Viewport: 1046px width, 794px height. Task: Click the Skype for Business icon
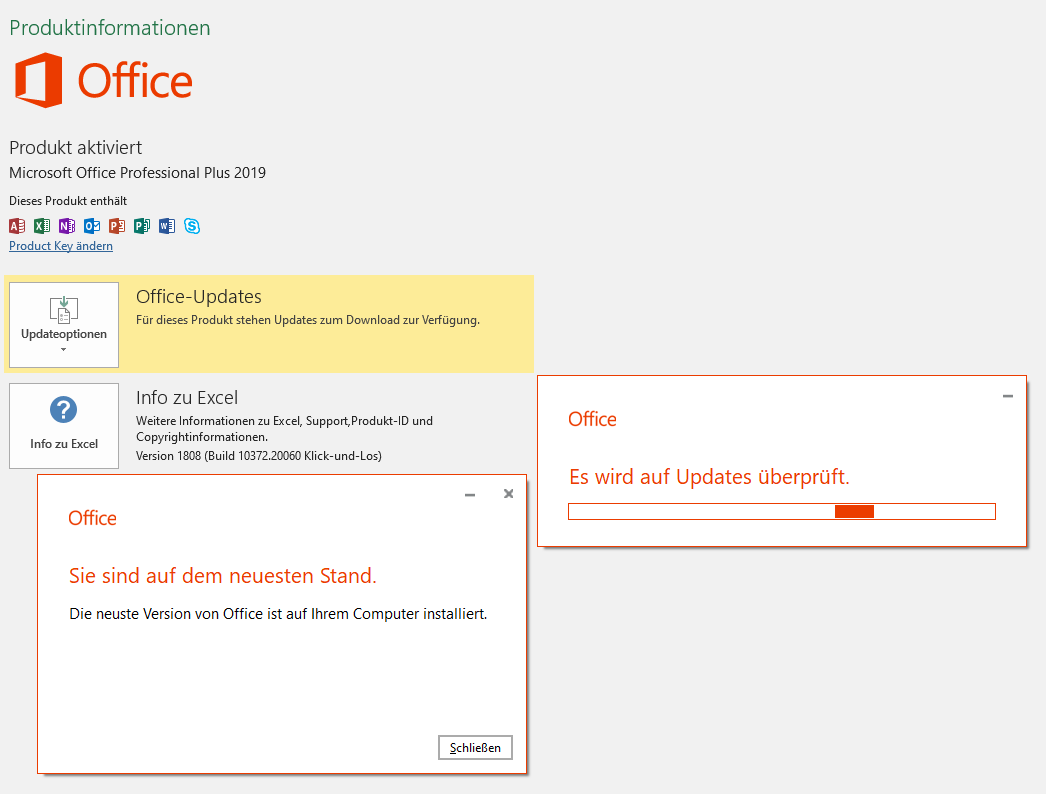pos(192,226)
